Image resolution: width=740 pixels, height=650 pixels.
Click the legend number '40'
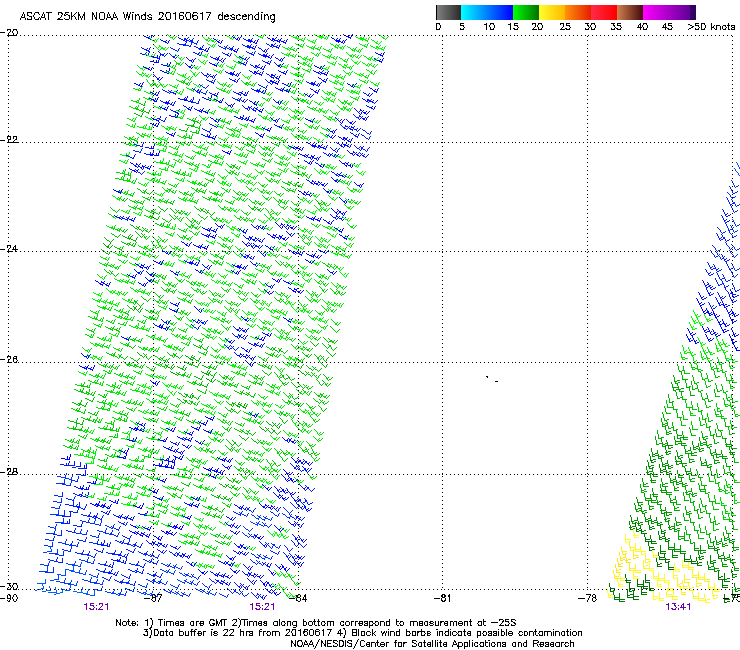pyautogui.click(x=642, y=27)
